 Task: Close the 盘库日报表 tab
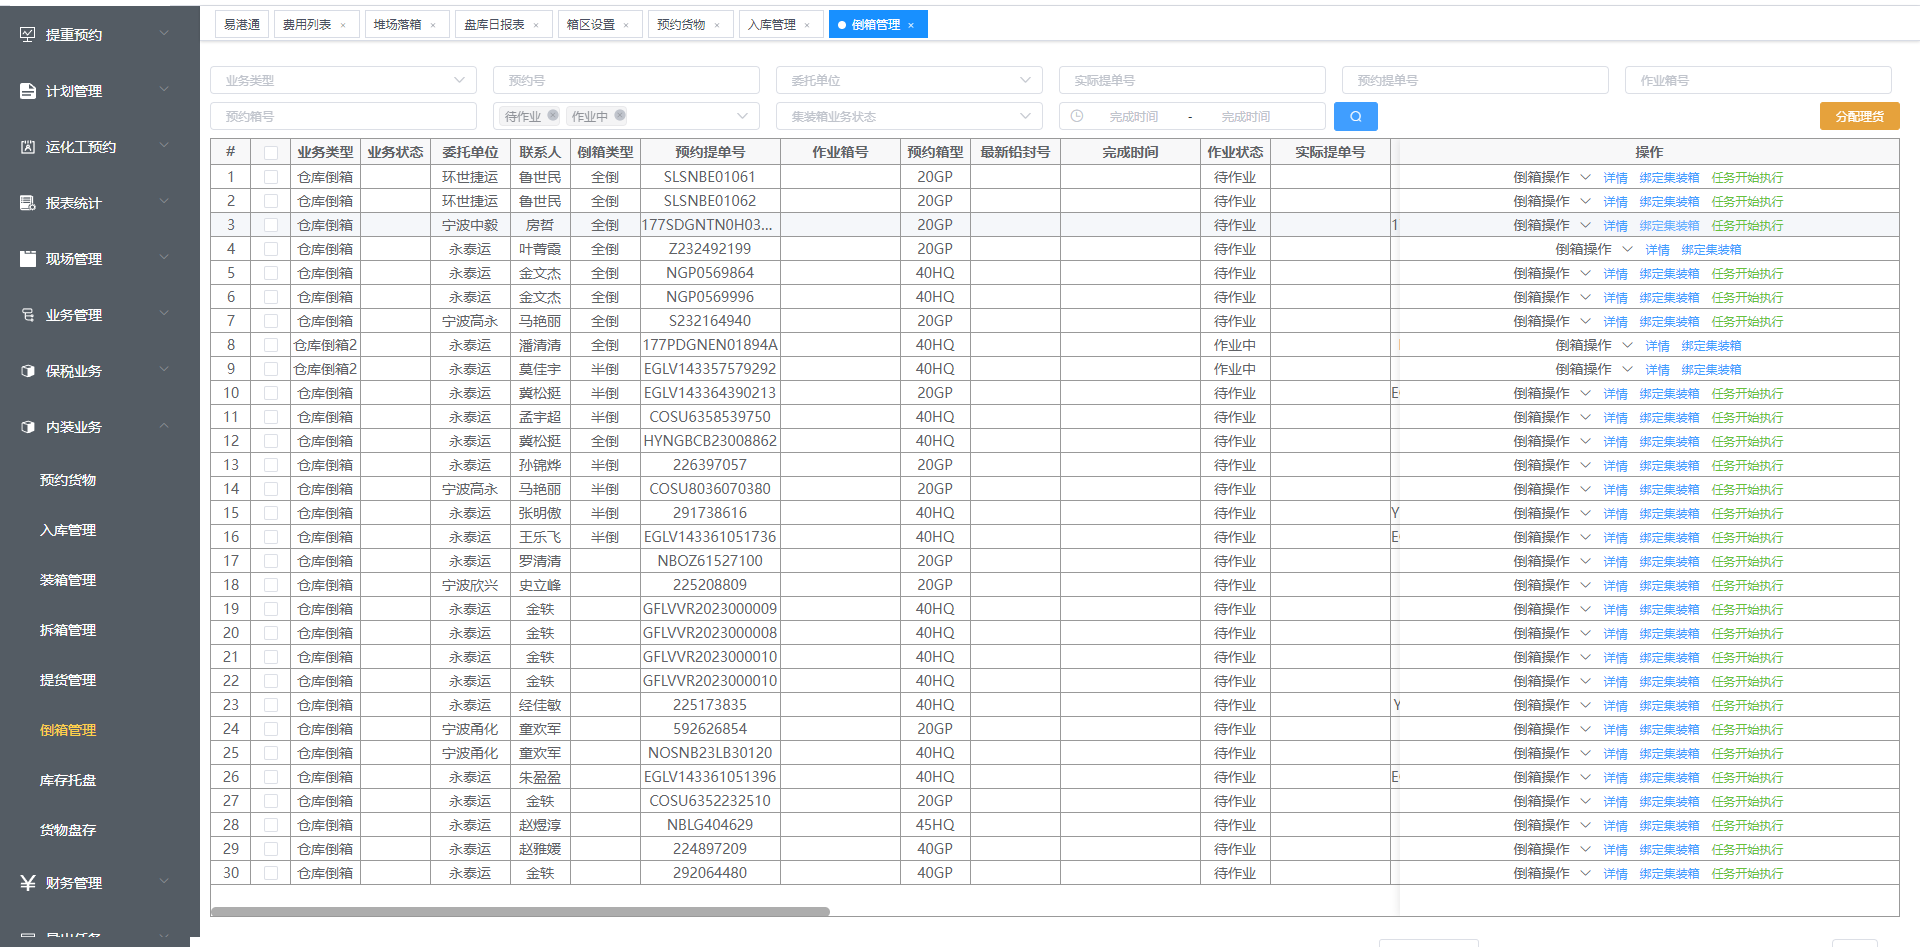(x=536, y=25)
